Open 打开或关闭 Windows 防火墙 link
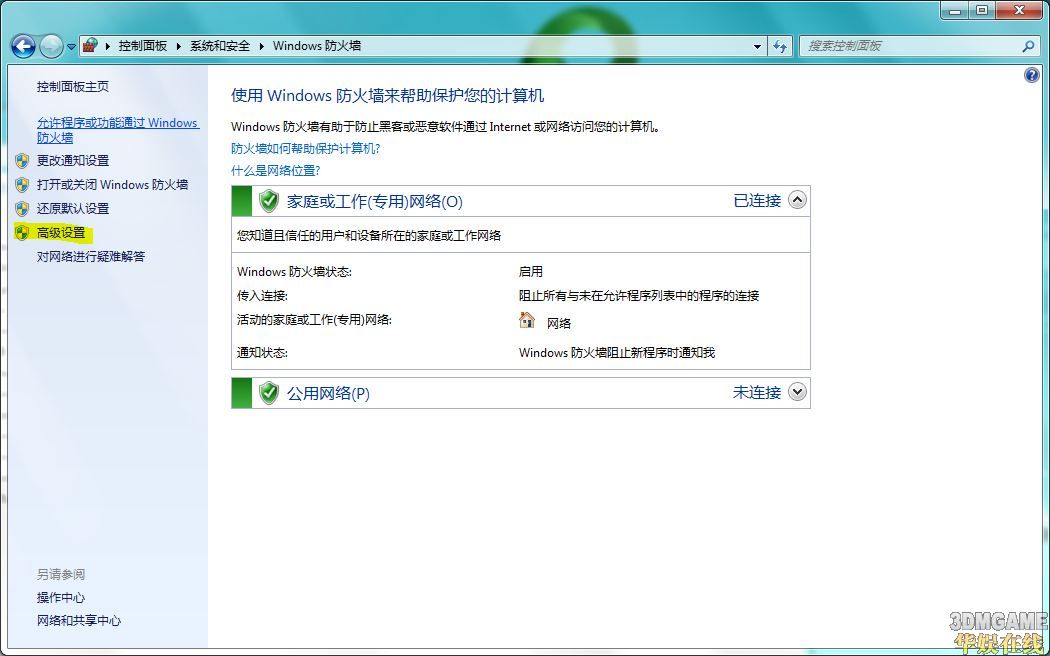Screen dimensions: 1050x656 coord(112,185)
